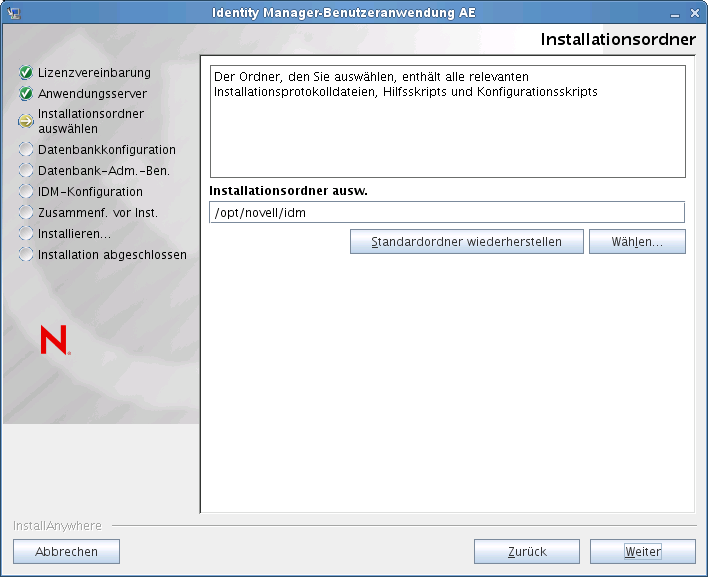The width and height of the screenshot is (708, 577).
Task: Click the Installationsordner page heading
Action: pos(618,39)
